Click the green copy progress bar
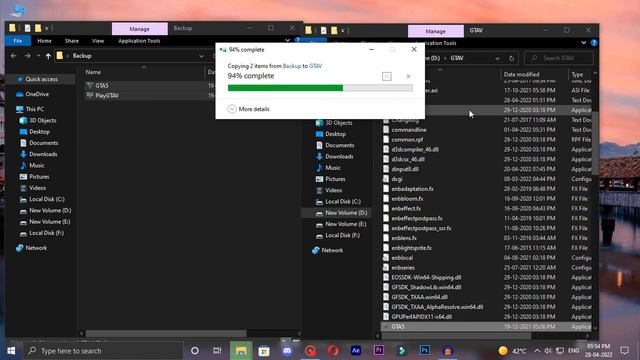Image resolution: width=640 pixels, height=360 pixels. tap(320, 88)
